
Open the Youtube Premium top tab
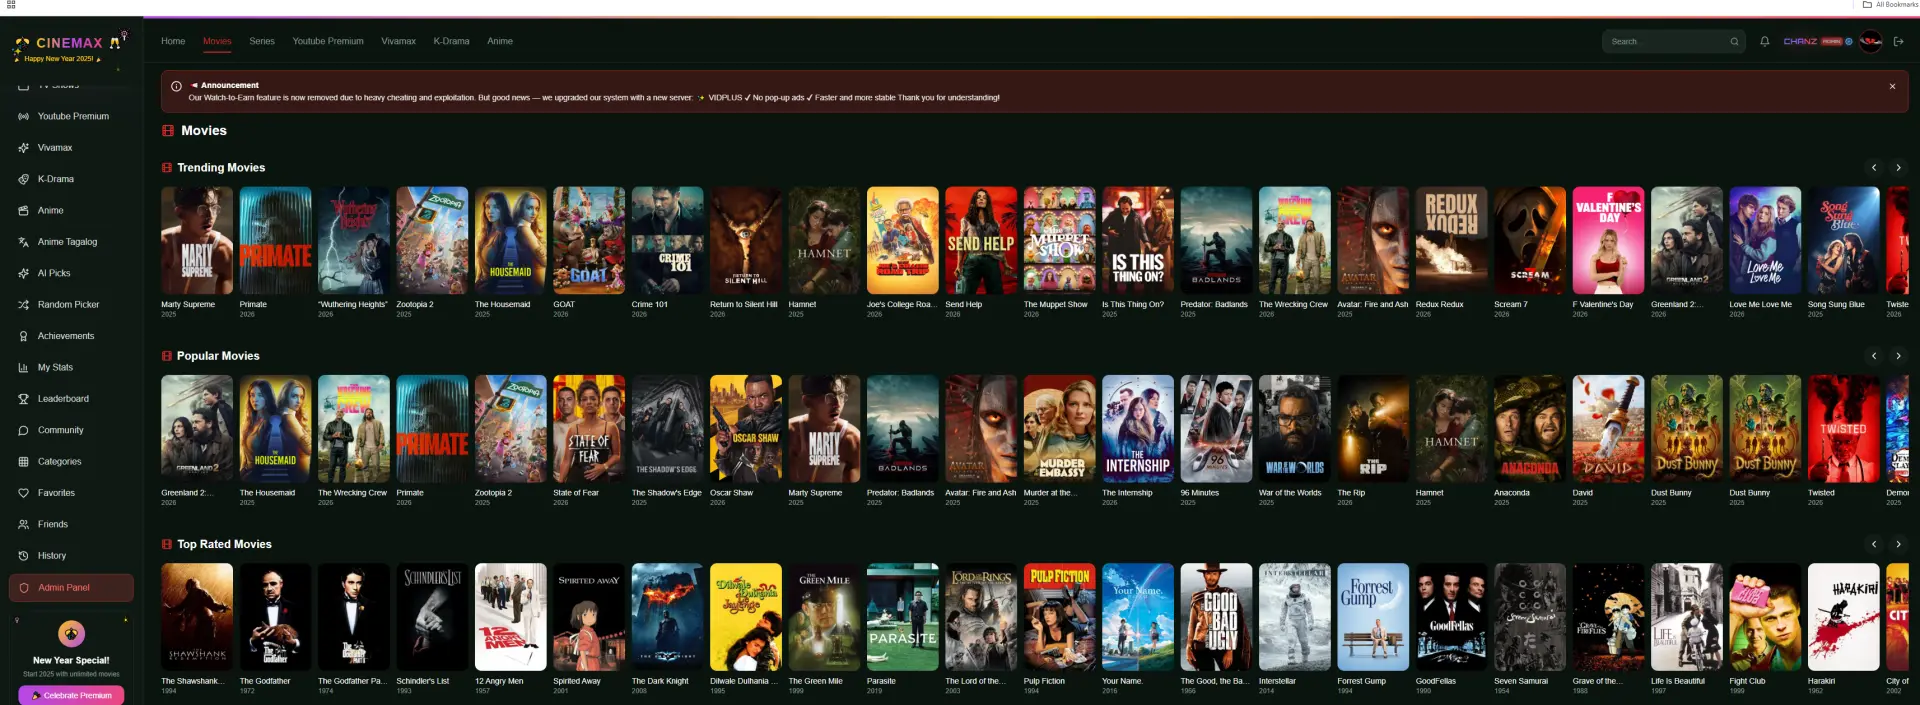point(328,41)
